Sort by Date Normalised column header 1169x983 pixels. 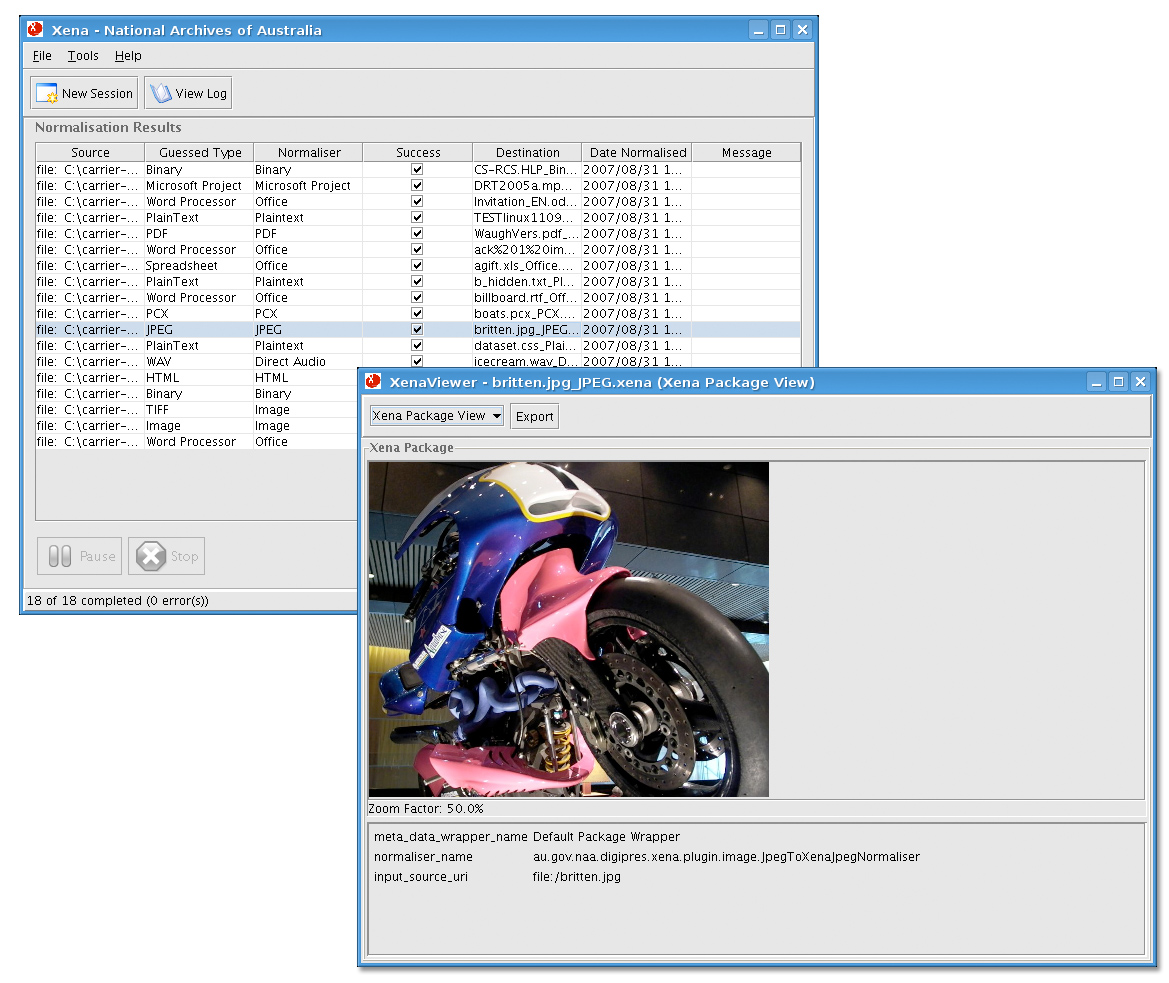click(637, 153)
